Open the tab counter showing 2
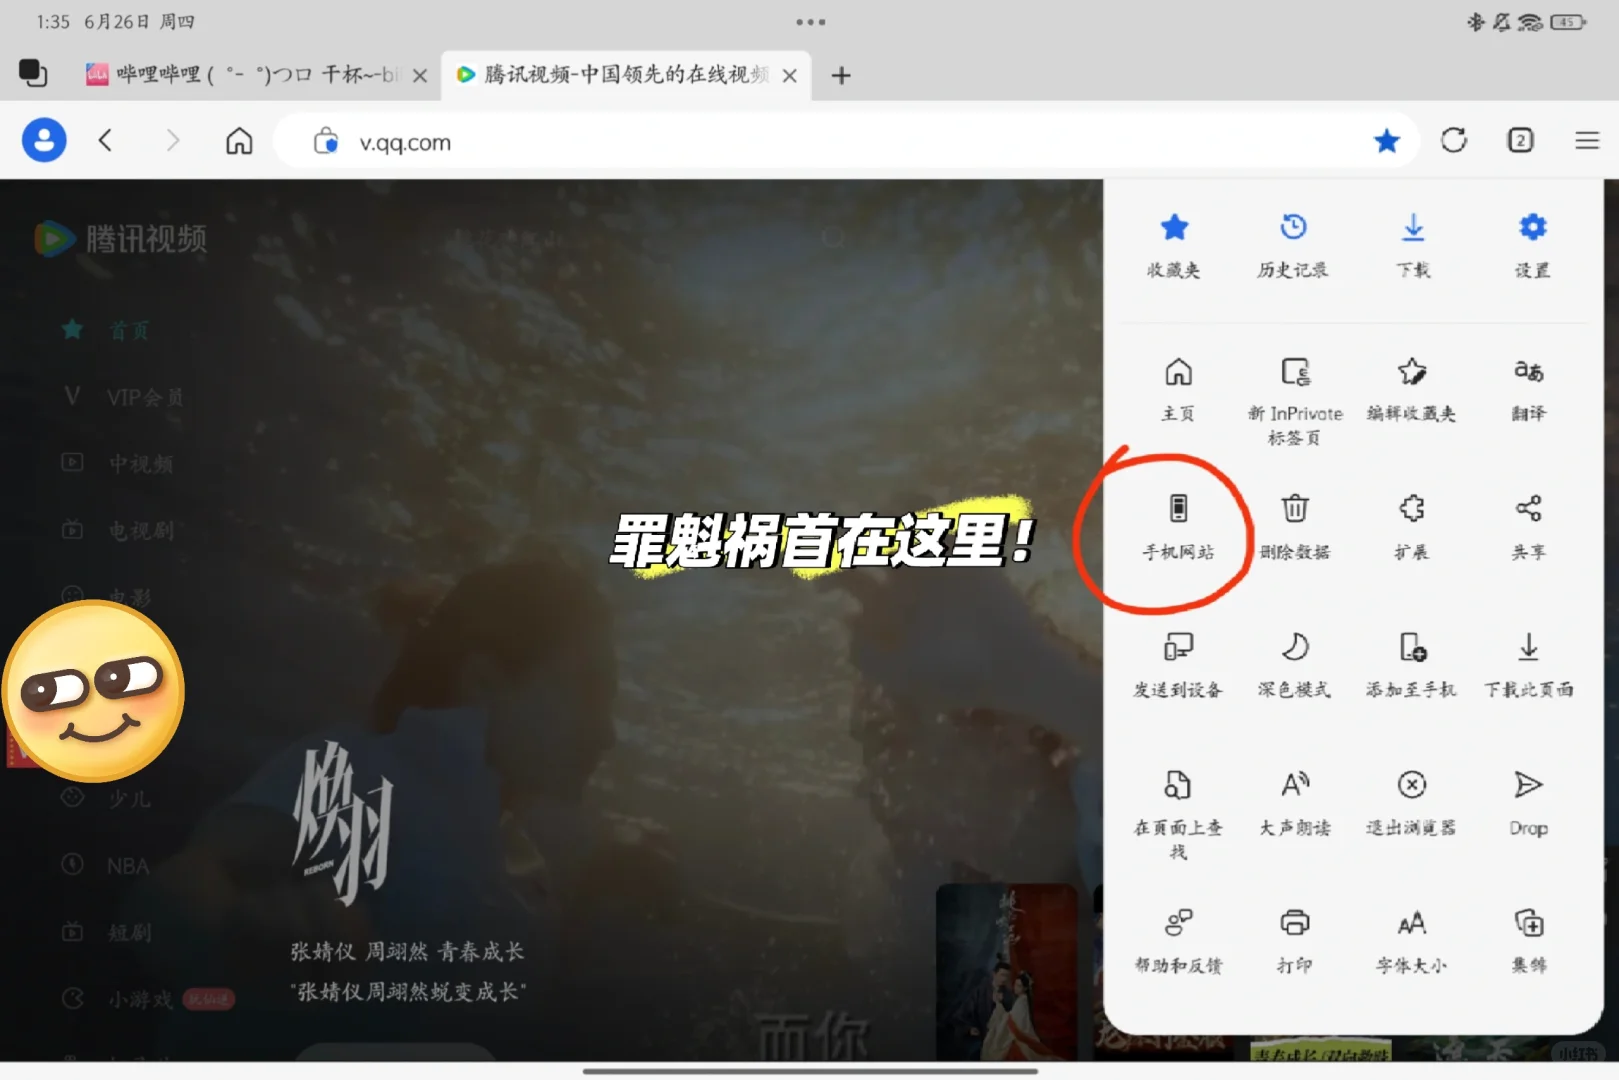1619x1080 pixels. pyautogui.click(x=1520, y=141)
